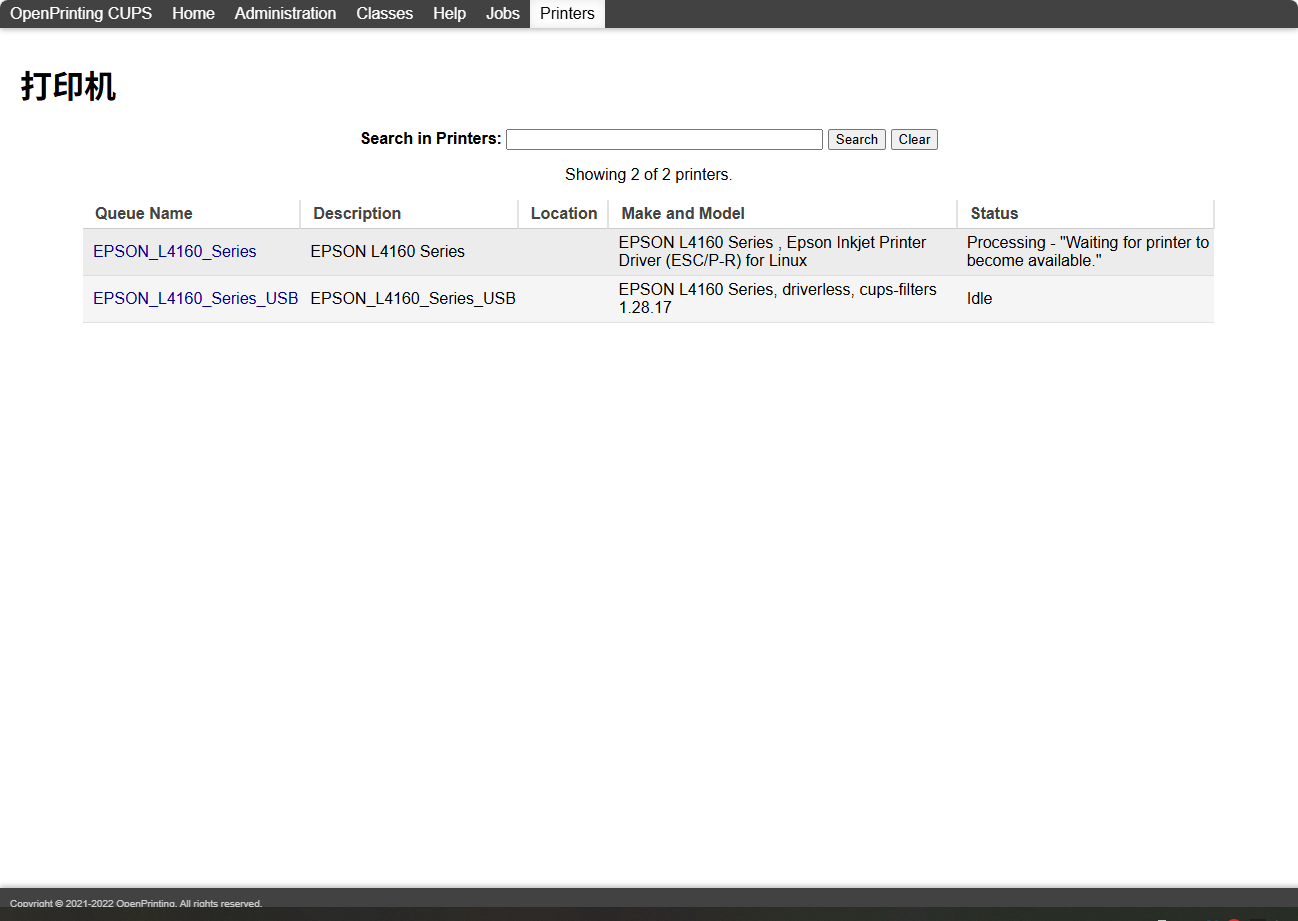Open the Administration page
The image size is (1298, 921).
284,13
